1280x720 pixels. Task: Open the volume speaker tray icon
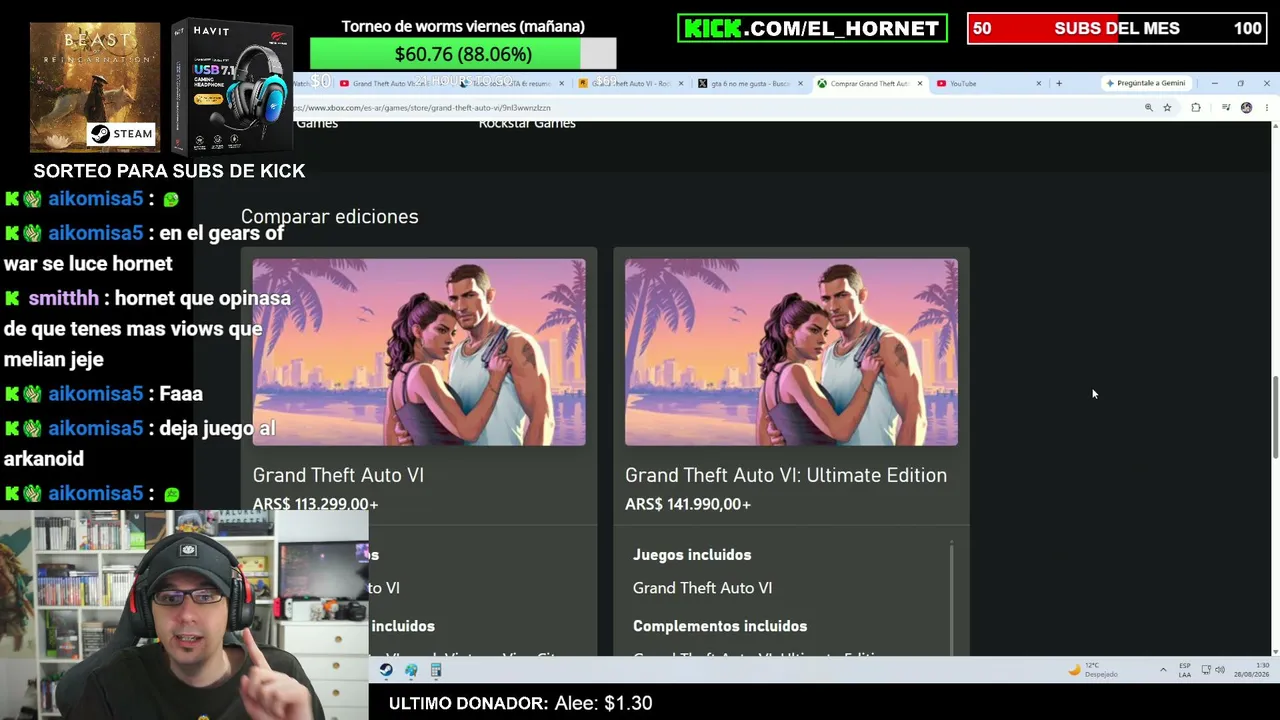[x=1220, y=670]
